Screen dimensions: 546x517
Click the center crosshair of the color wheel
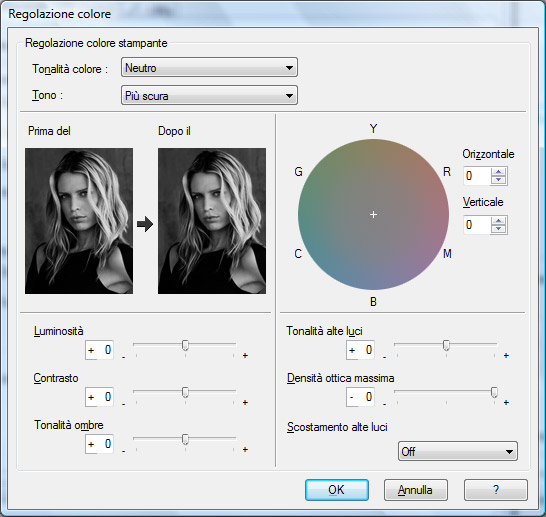tap(373, 214)
